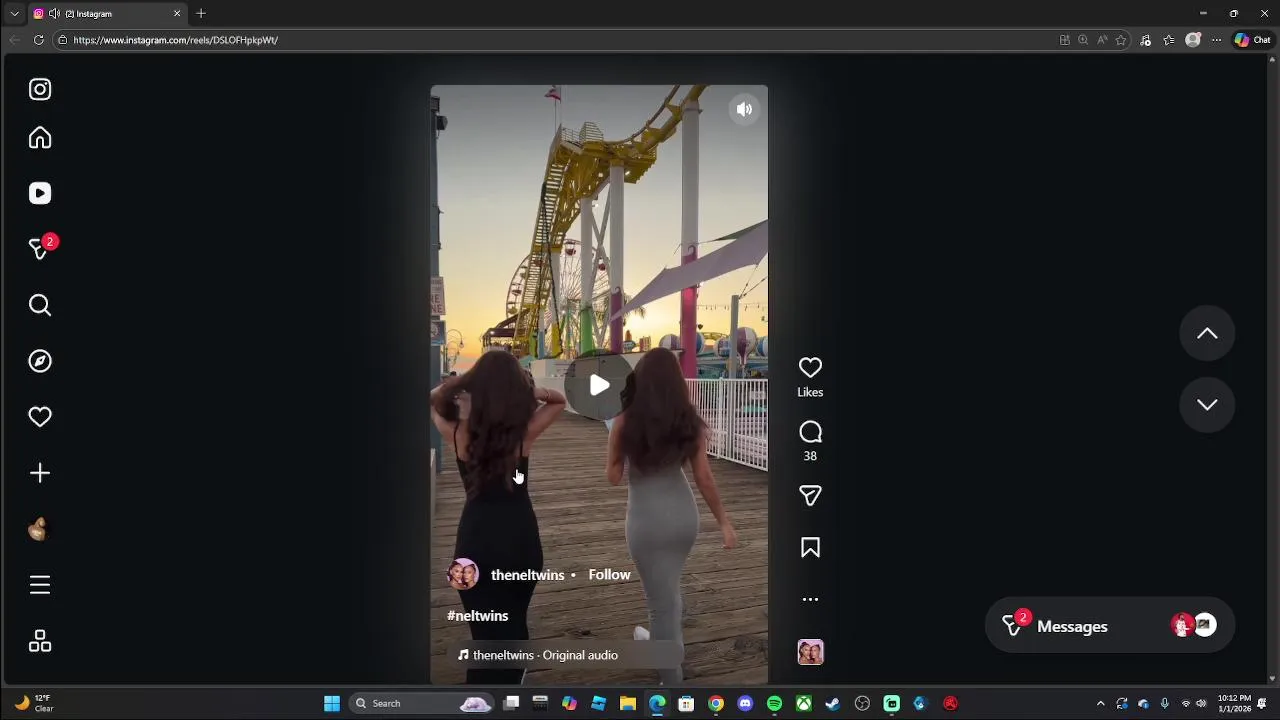Turn on Read aloud in the address bar
This screenshot has width=1280, height=720.
point(1102,40)
